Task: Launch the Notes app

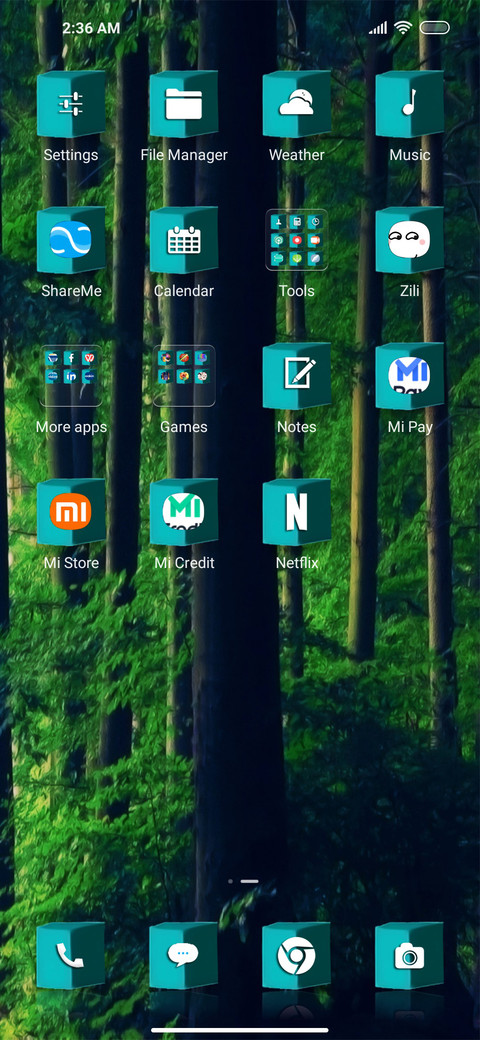Action: tap(296, 376)
